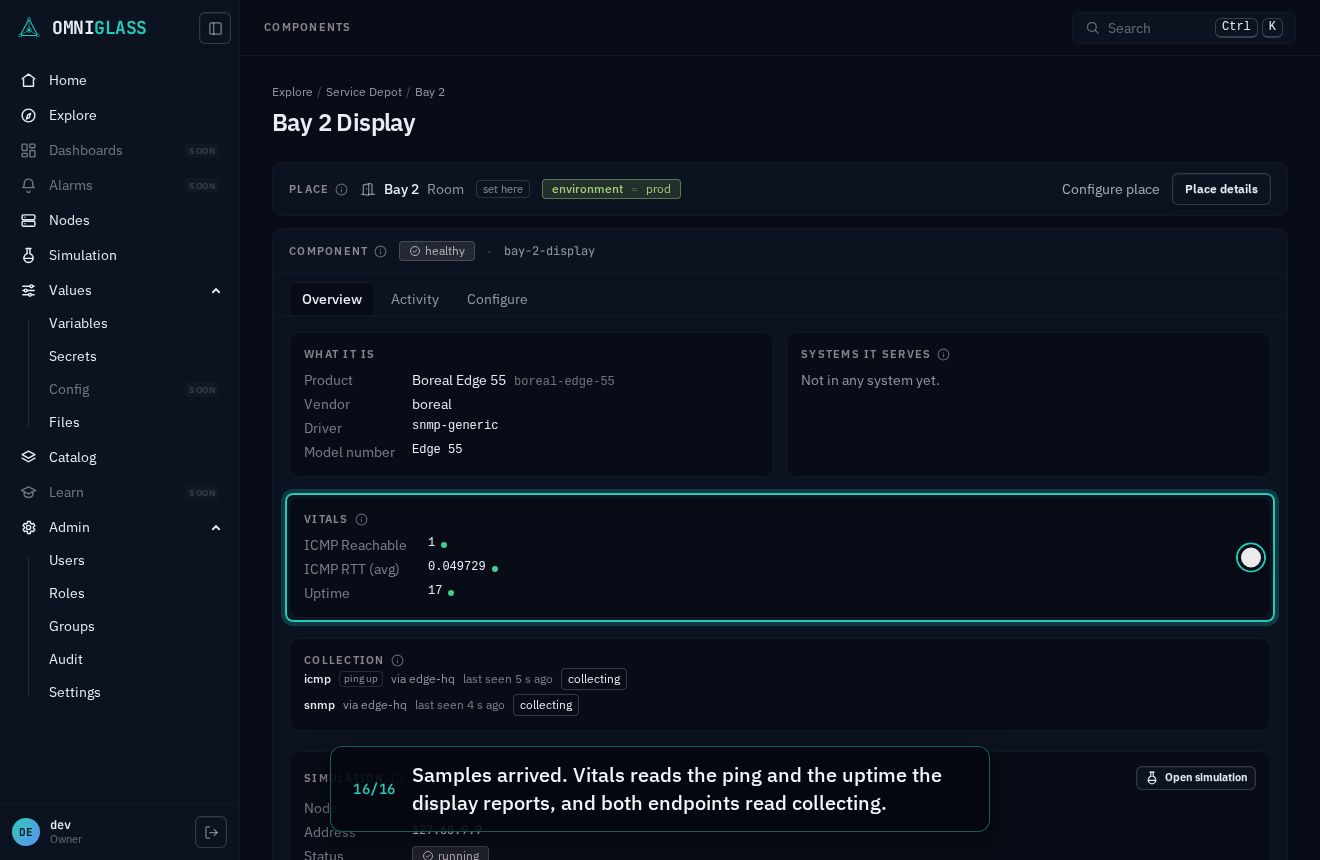Click the Service Depot breadcrumb link
The width and height of the screenshot is (1320, 860).
[364, 92]
